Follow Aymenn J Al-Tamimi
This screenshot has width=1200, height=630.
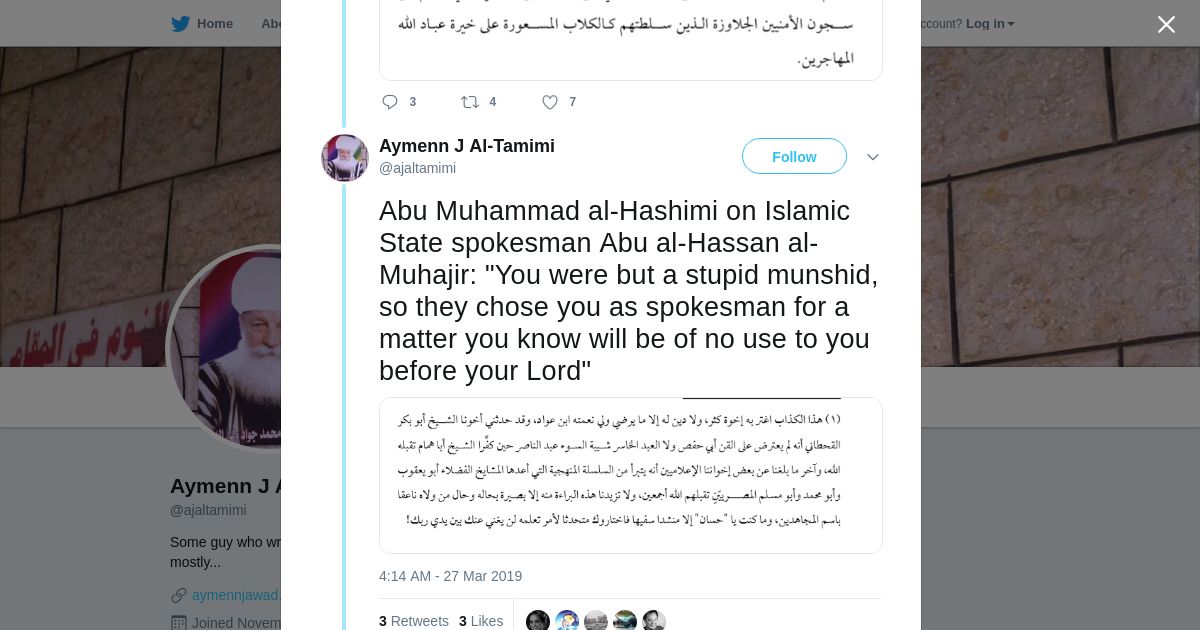click(x=794, y=157)
